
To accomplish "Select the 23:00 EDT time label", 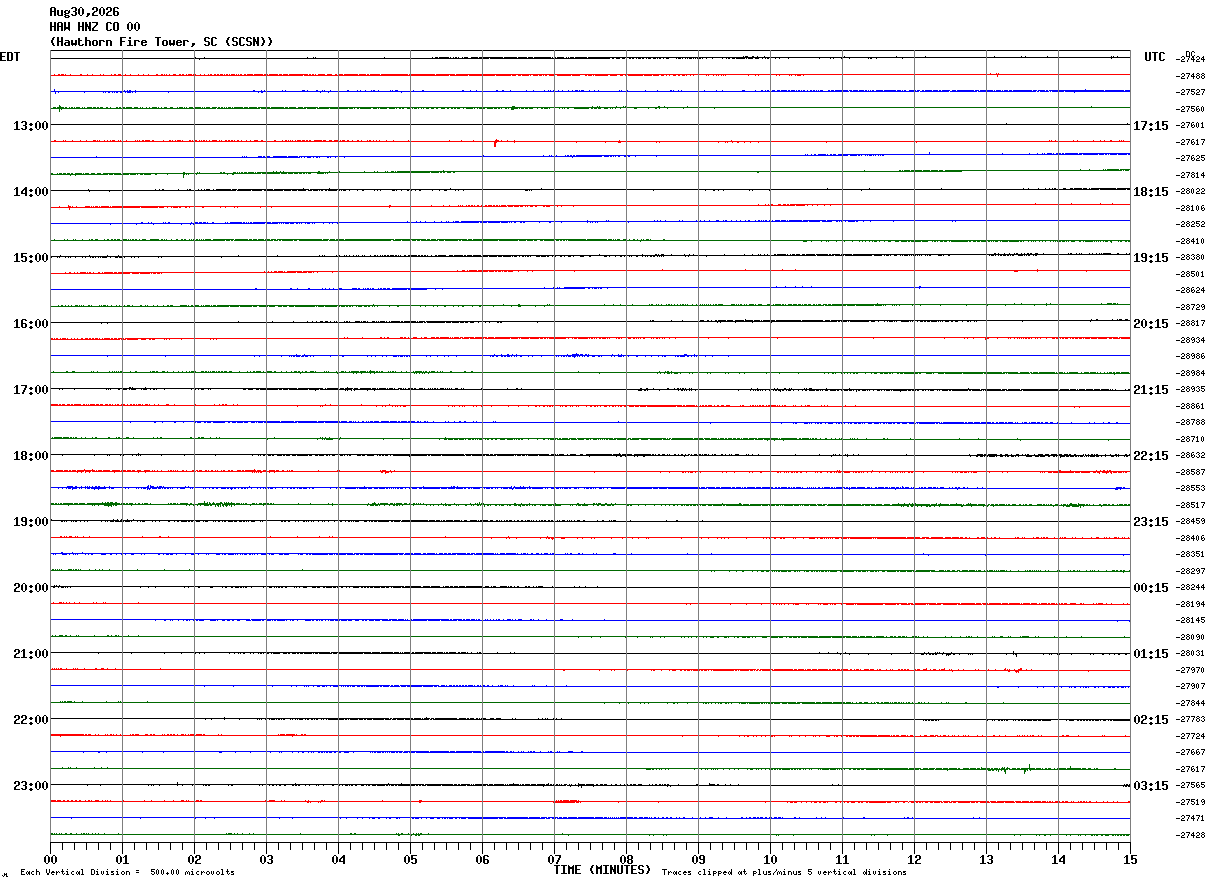I will coord(30,786).
